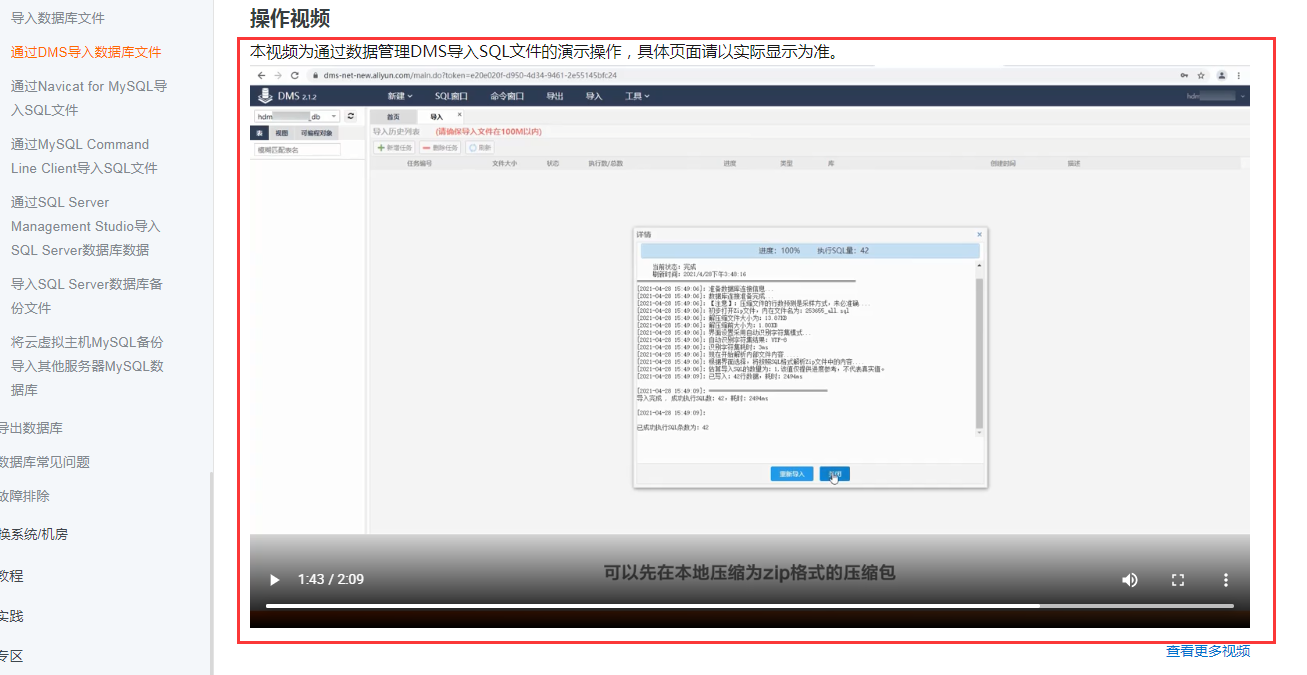1307x675 pixels.
Task: Open 导入数据库文件 in the sidebar
Action: click(58, 18)
